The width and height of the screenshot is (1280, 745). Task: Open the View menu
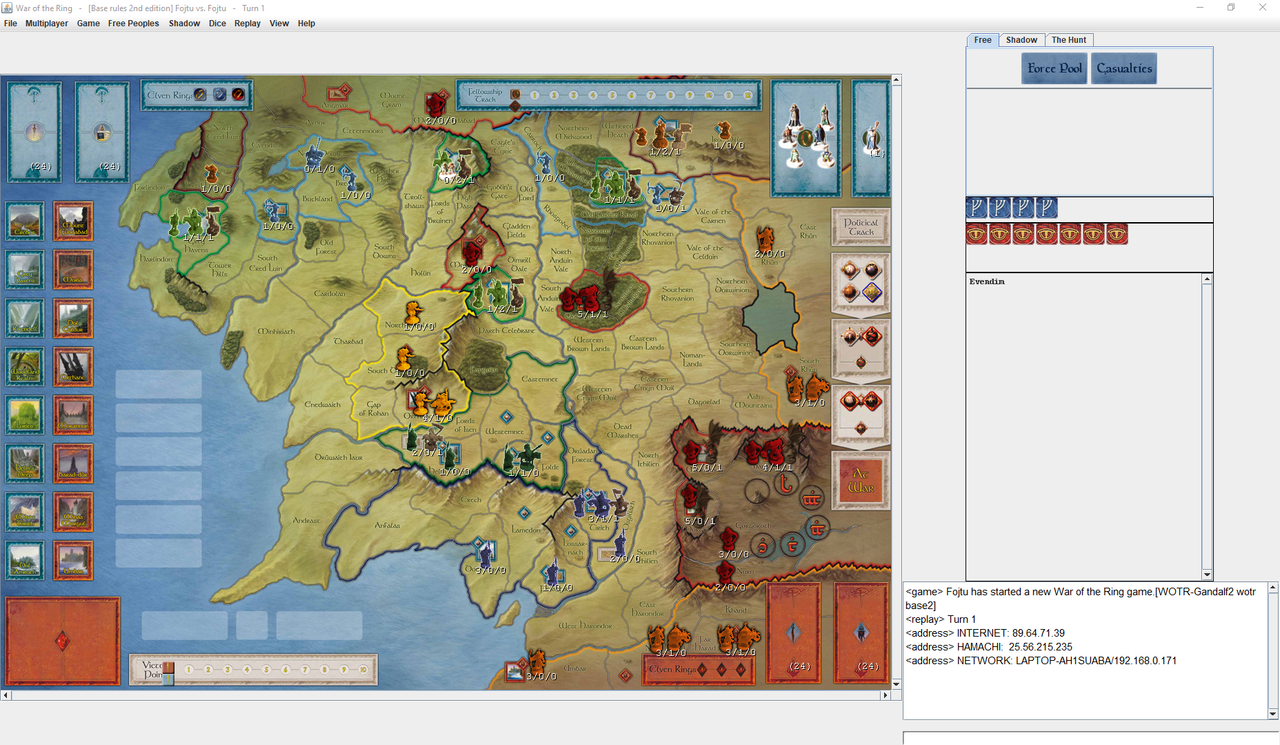[x=279, y=23]
